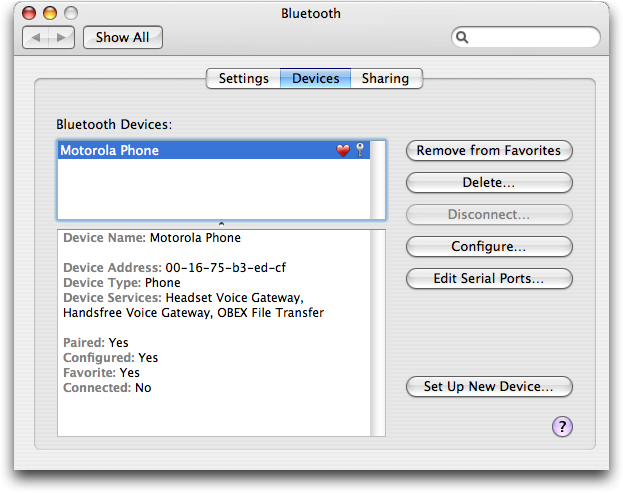Switch to the Settings tab

(244, 78)
